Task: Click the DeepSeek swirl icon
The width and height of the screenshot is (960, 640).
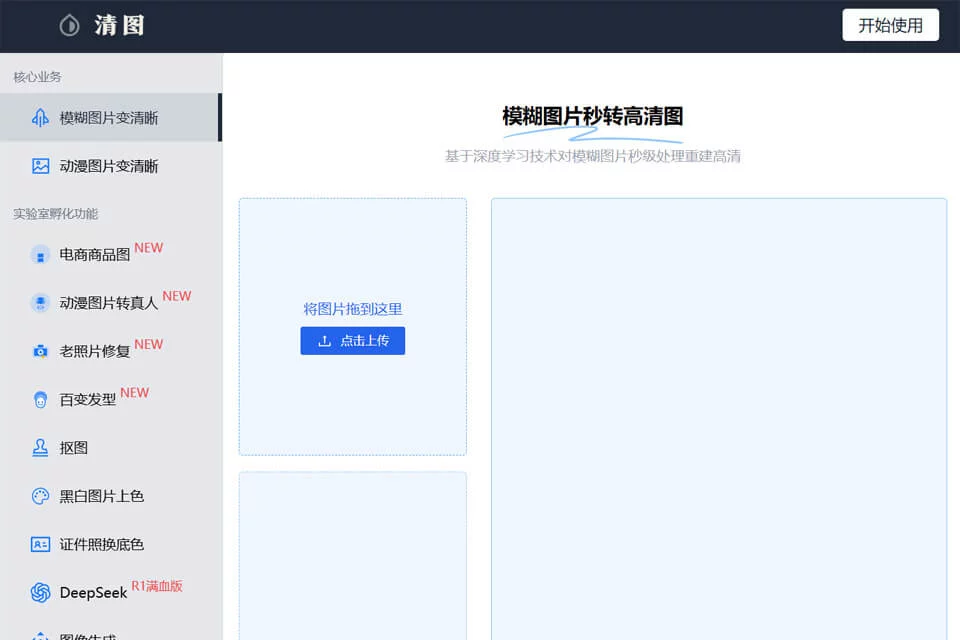Action: (x=40, y=592)
